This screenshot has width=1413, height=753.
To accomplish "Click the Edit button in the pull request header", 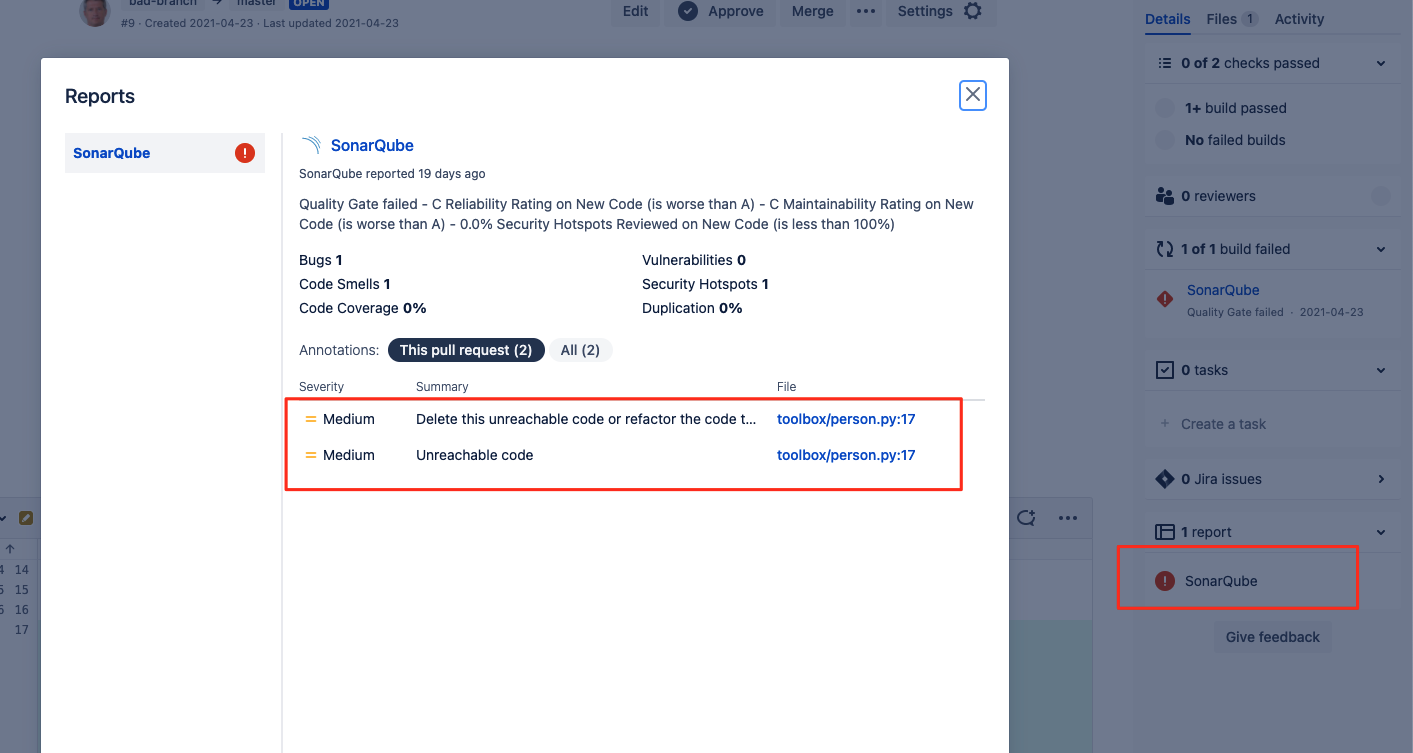I will pos(636,11).
